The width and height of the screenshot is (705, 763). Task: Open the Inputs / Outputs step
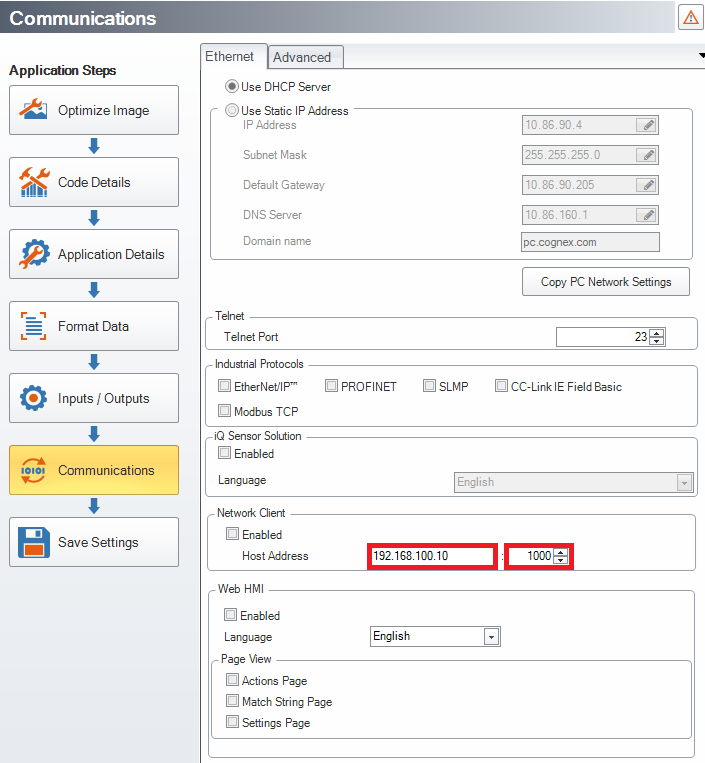click(94, 398)
